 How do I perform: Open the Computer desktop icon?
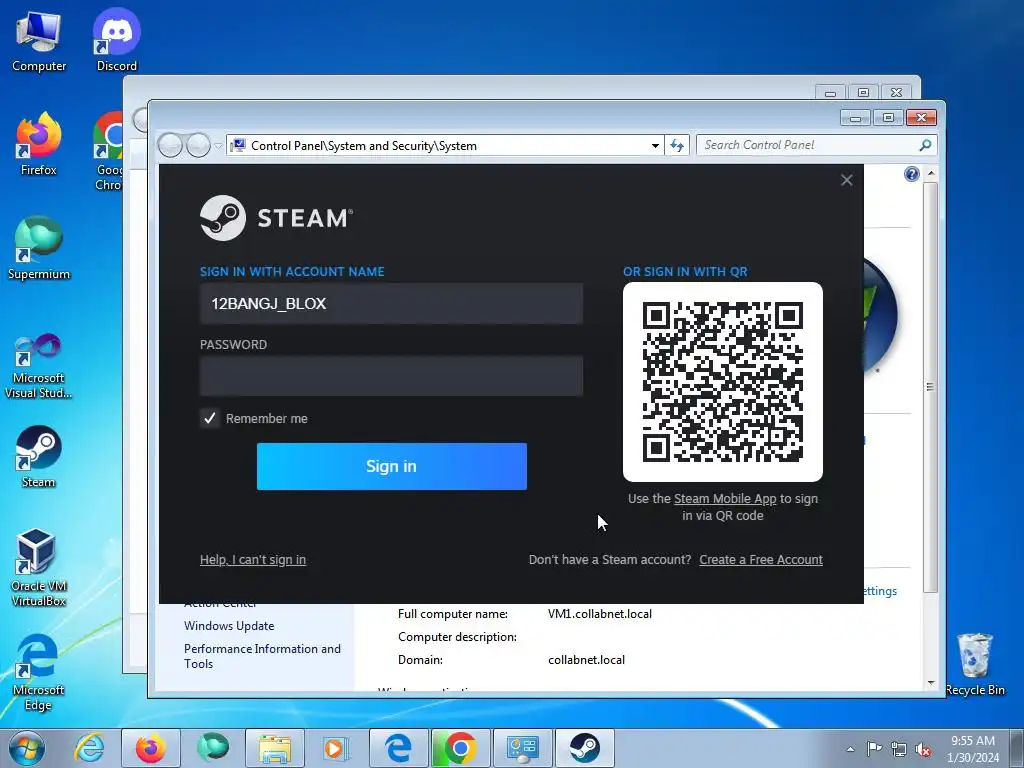39,42
